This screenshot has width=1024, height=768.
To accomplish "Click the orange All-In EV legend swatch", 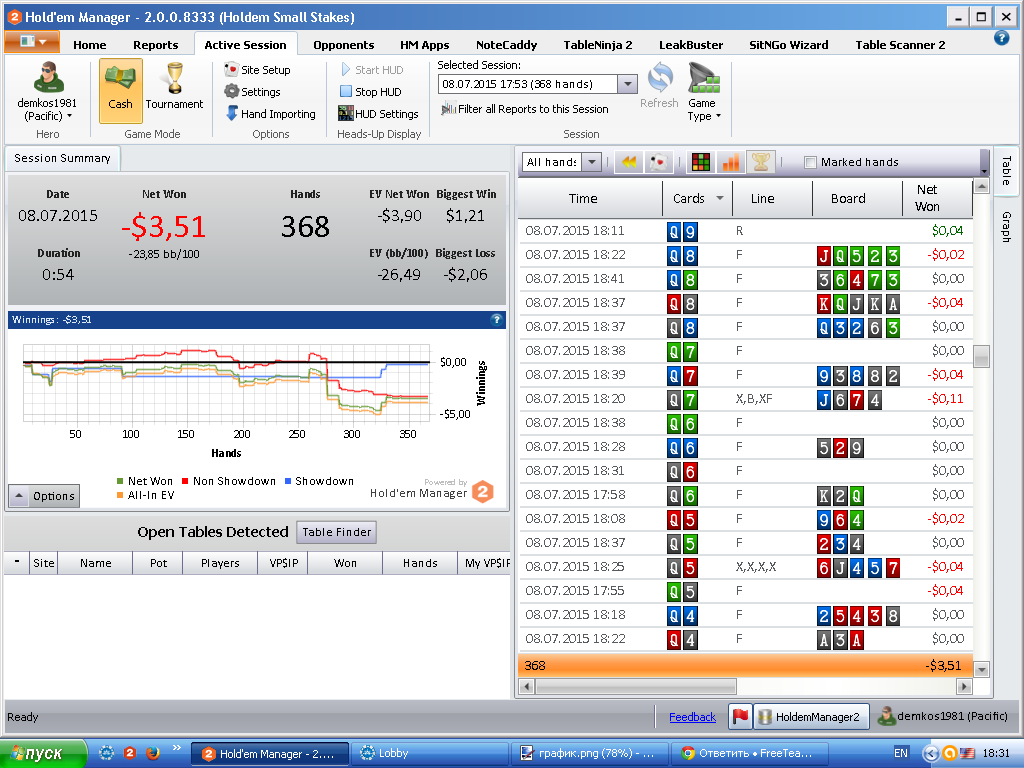I will [120, 496].
